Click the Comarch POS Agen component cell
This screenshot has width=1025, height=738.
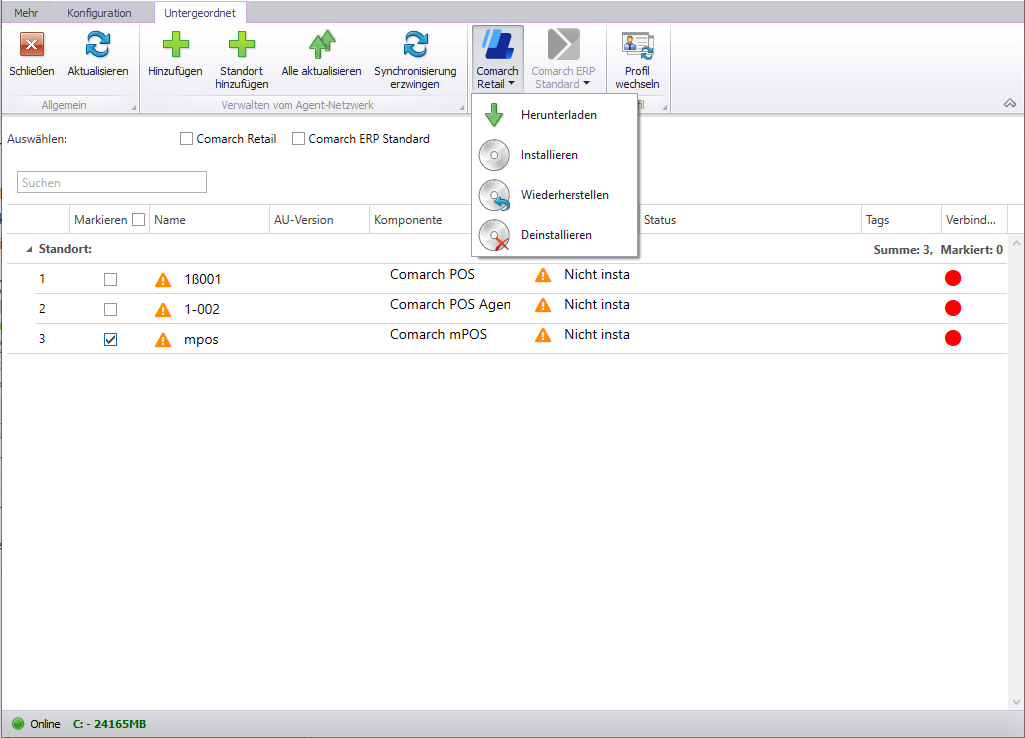[450, 305]
